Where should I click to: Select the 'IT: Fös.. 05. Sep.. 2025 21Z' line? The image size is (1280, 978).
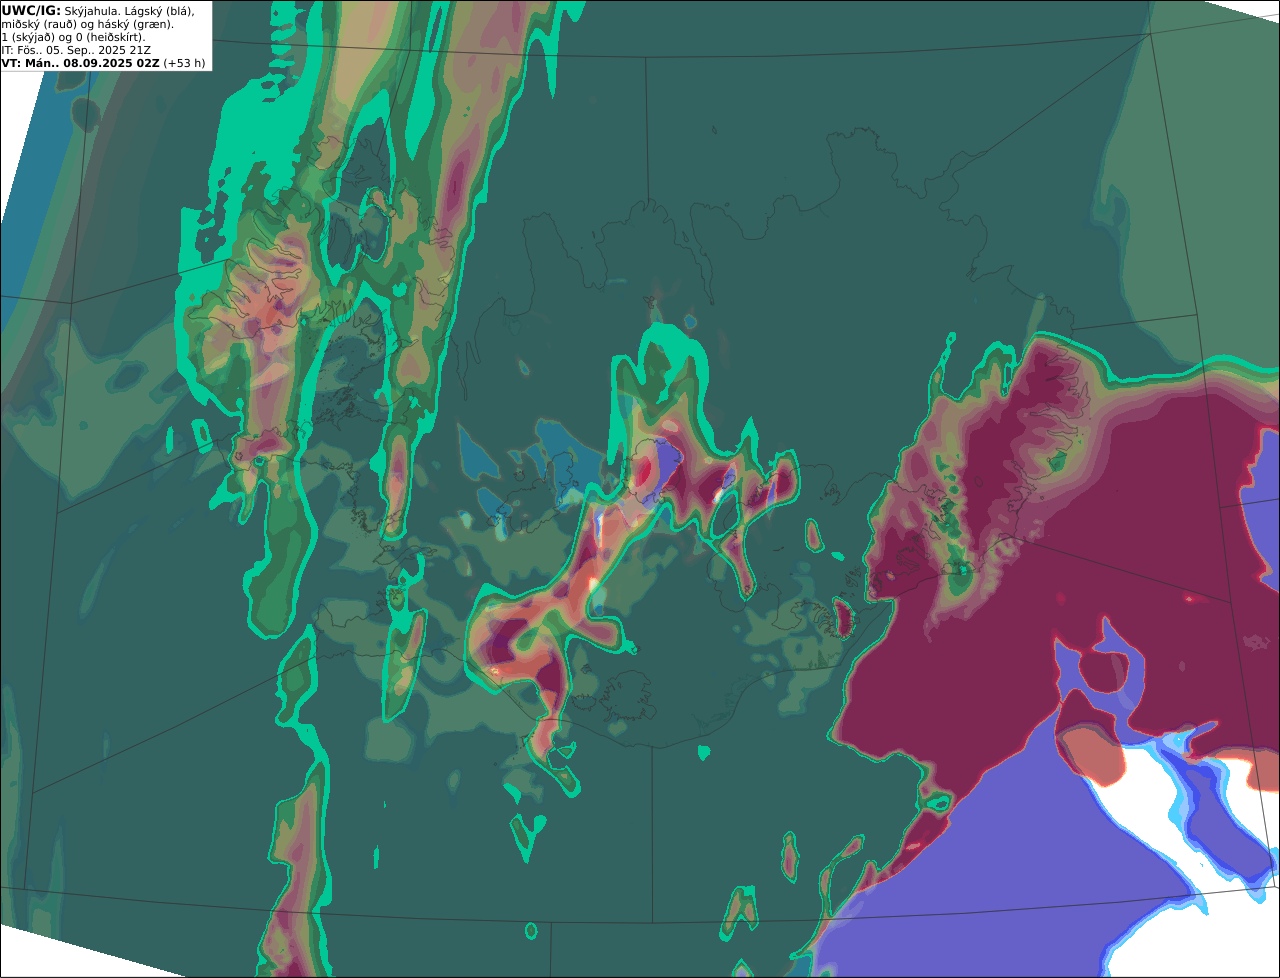[76, 50]
